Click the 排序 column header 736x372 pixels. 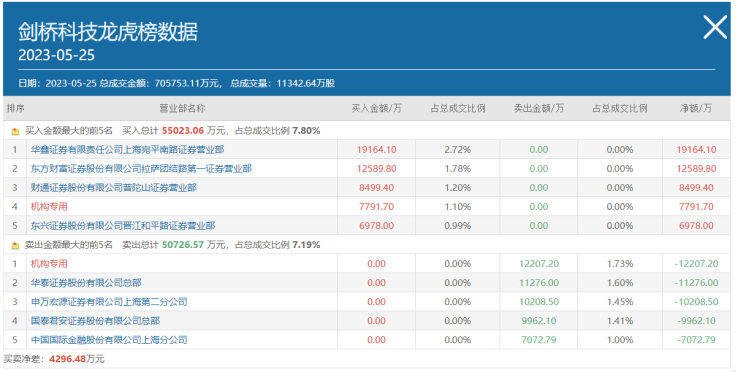tap(15, 108)
